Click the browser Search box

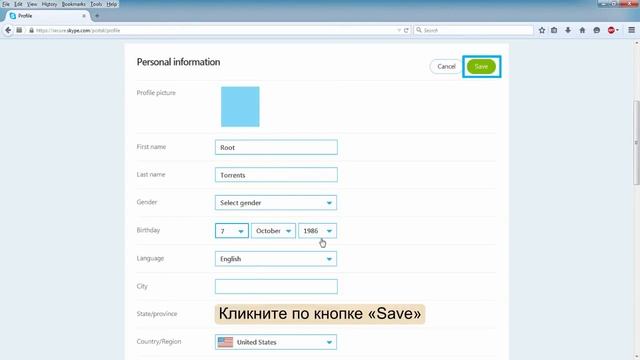[473, 30]
